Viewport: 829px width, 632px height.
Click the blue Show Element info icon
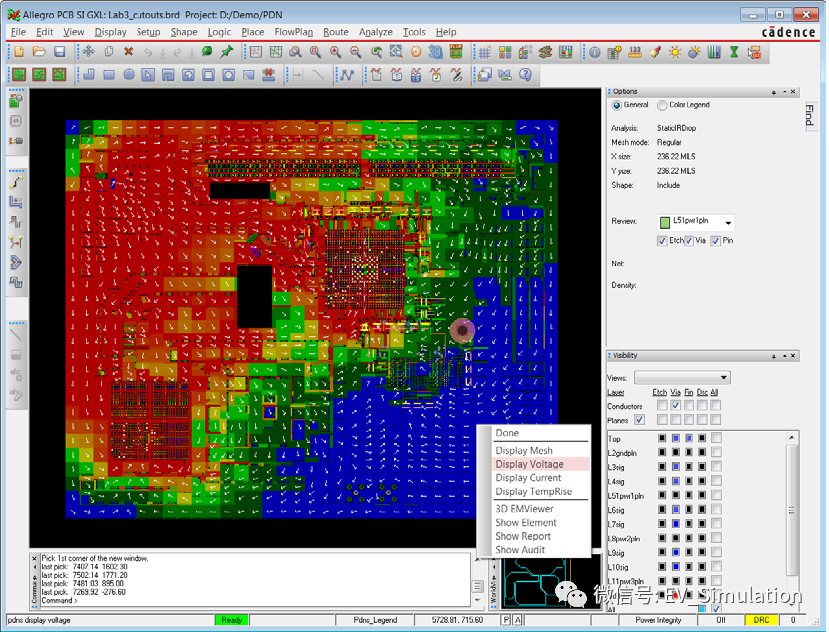pyautogui.click(x=595, y=52)
